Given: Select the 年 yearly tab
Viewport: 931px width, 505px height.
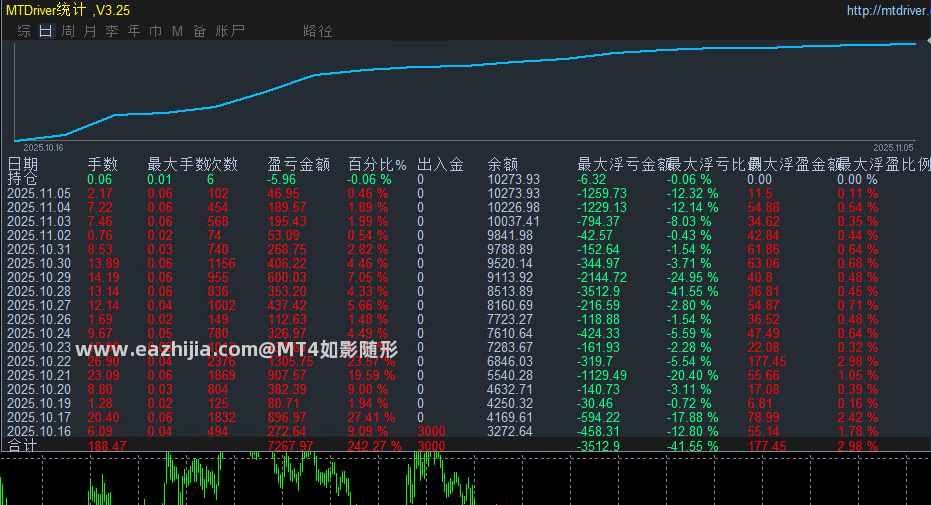Looking at the screenshot, I should coord(134,31).
